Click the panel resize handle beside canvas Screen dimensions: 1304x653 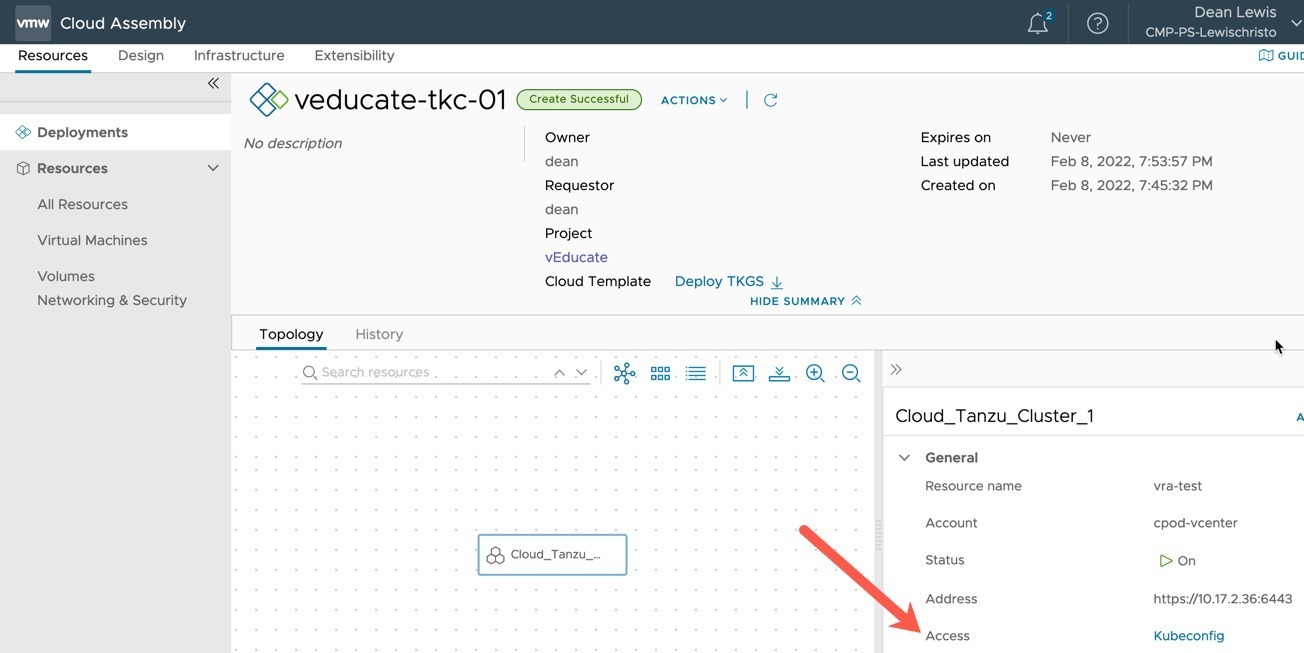[x=878, y=535]
